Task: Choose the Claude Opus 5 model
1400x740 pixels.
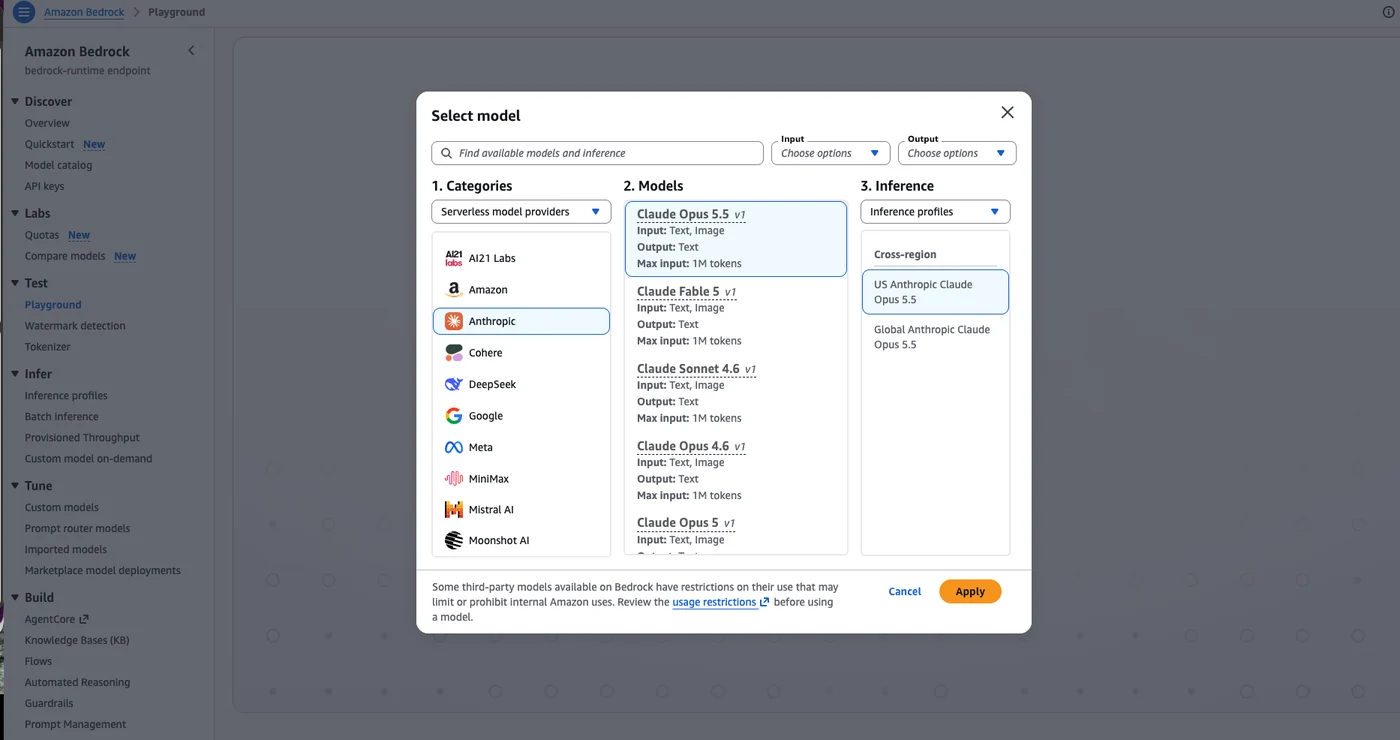Action: tap(736, 533)
